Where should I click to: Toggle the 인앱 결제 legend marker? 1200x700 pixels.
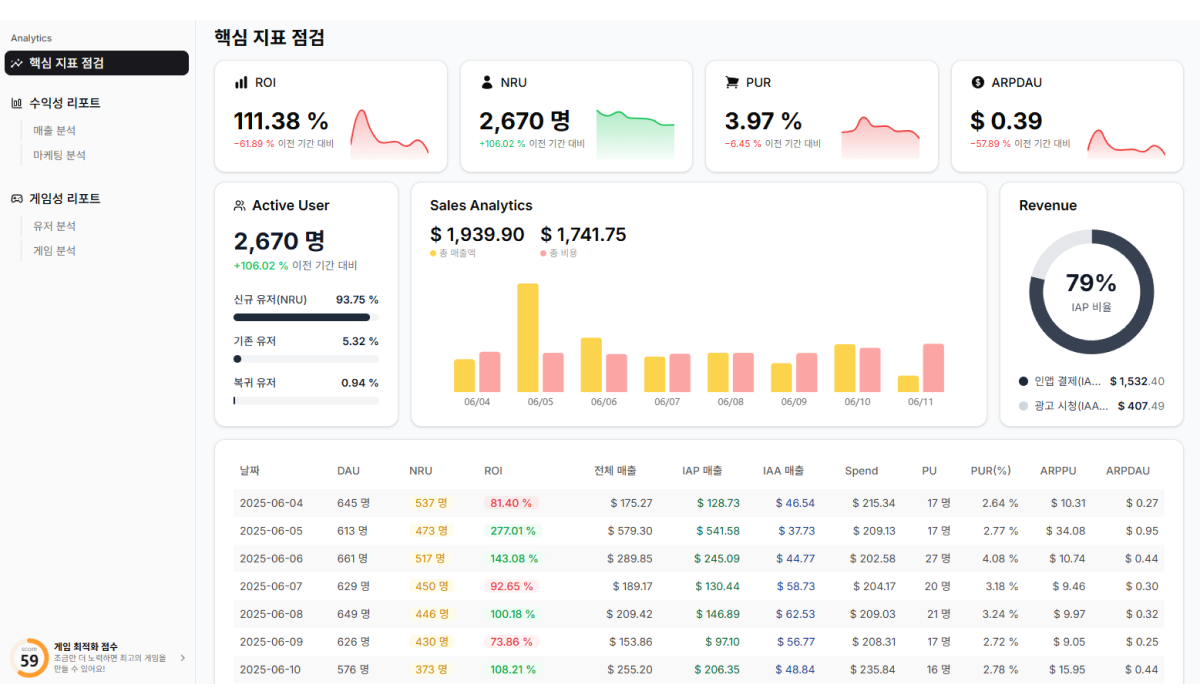click(1023, 381)
